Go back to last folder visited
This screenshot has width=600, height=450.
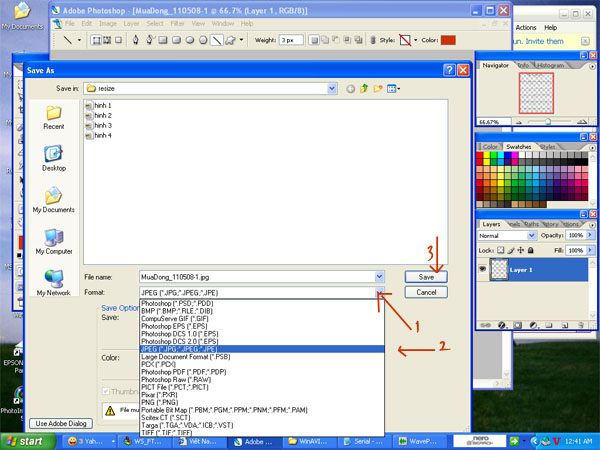click(351, 89)
